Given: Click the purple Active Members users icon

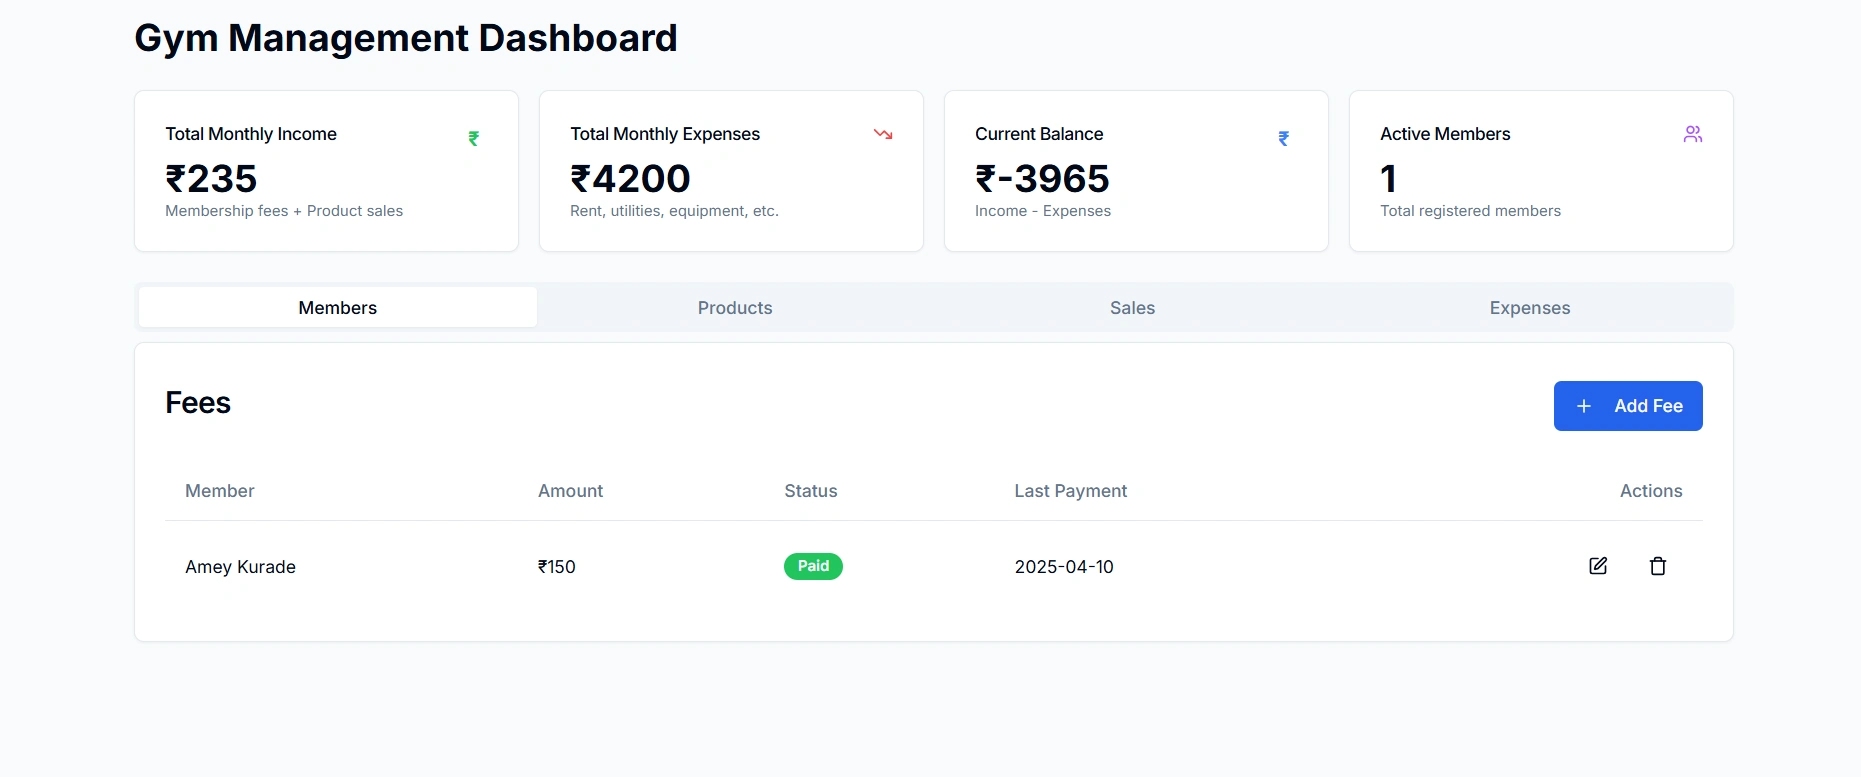Looking at the screenshot, I should pyautogui.click(x=1692, y=134).
